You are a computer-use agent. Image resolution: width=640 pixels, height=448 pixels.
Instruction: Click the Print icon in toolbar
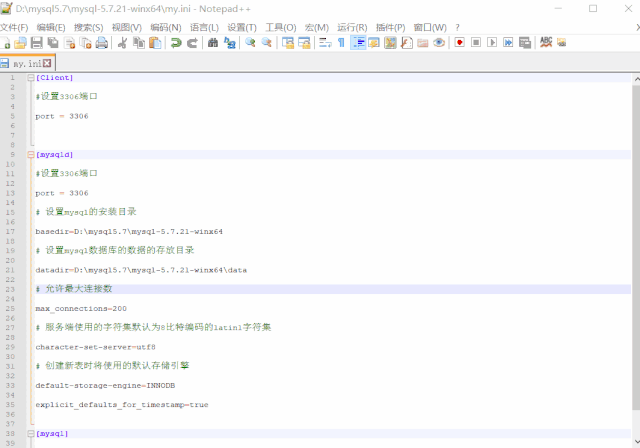(101, 43)
